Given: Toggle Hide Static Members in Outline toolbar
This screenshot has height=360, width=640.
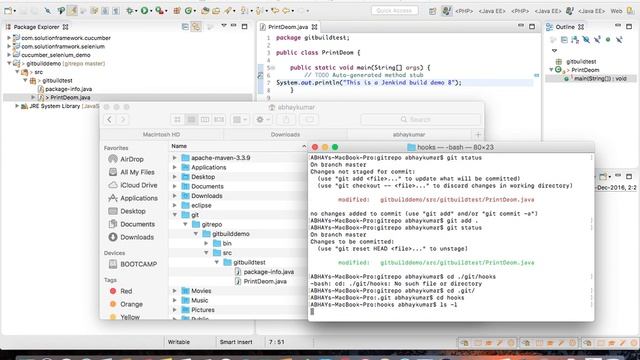Looking at the screenshot, I should coord(597,40).
